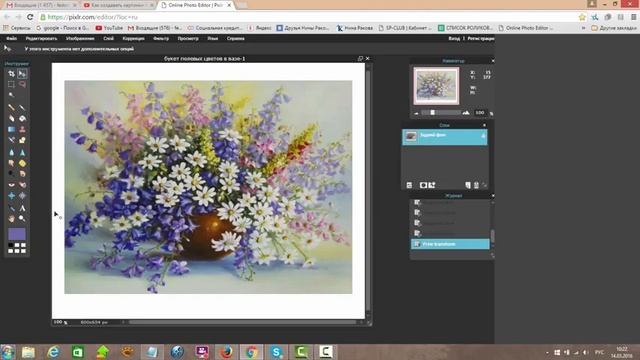
Task: Bookmark this page with the star icon
Action: click(x=582, y=17)
